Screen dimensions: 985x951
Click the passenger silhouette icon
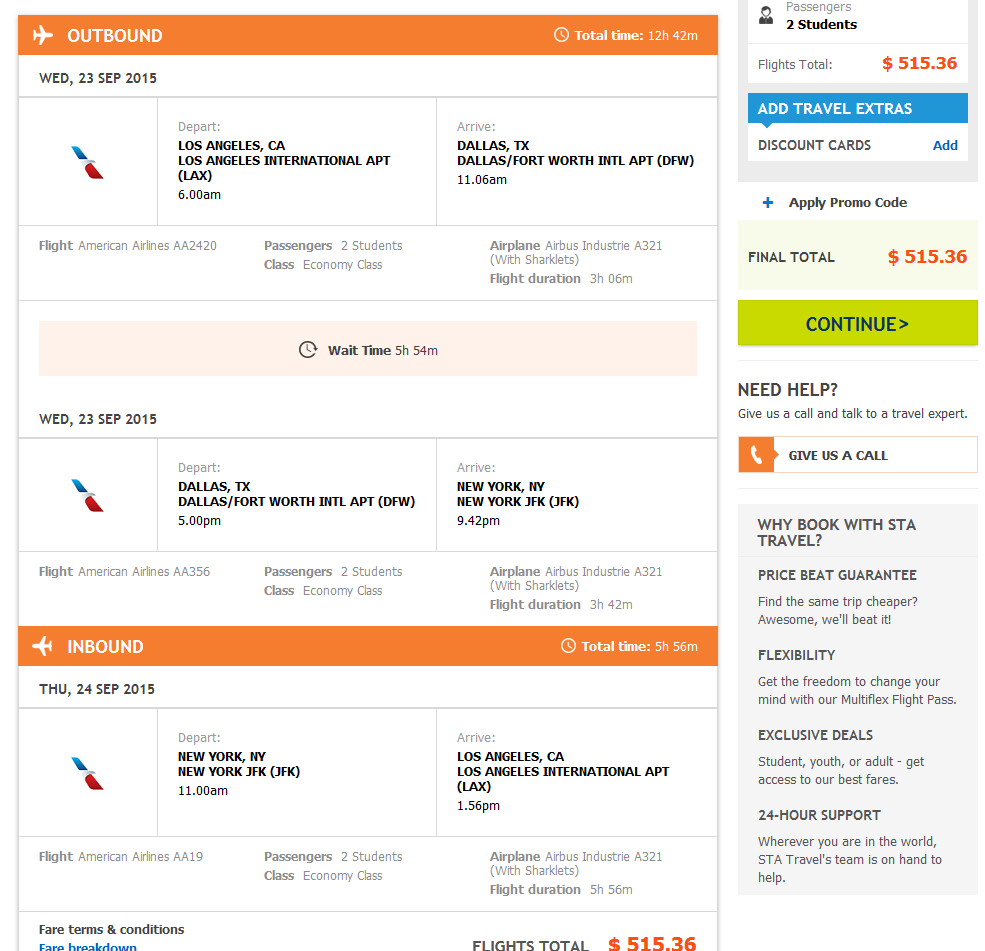coord(766,16)
